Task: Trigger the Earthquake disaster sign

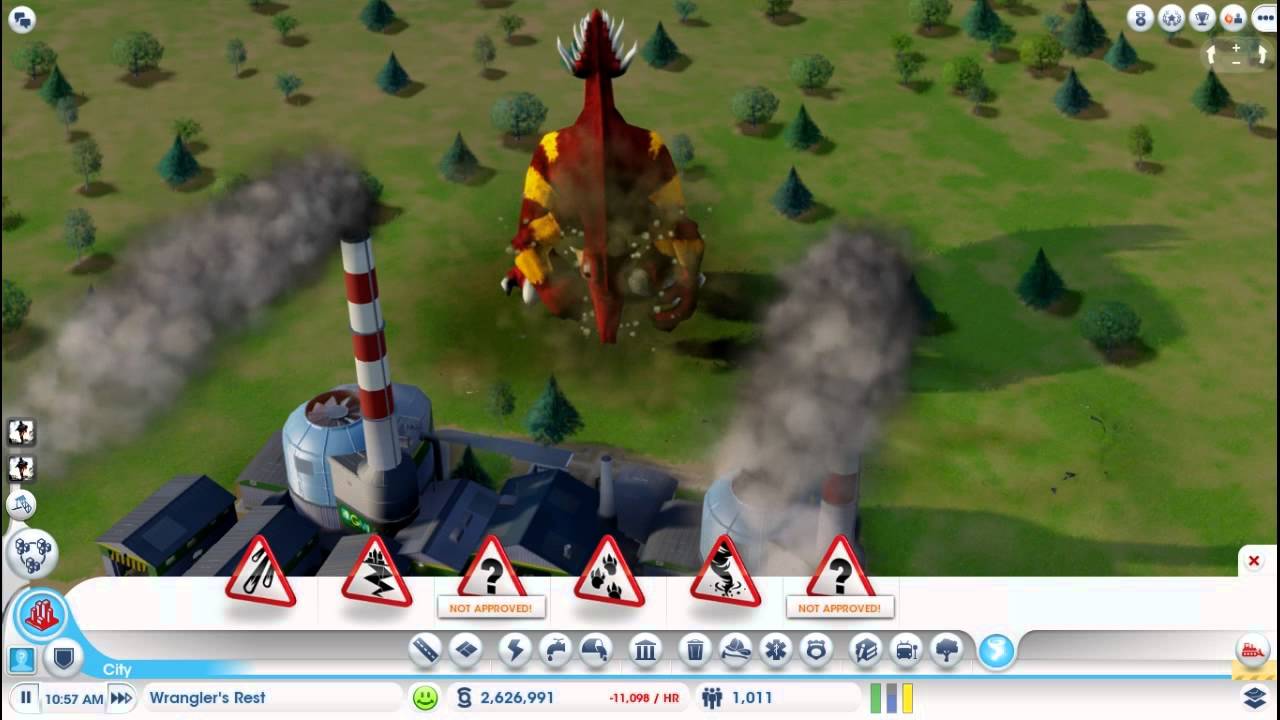Action: (376, 571)
